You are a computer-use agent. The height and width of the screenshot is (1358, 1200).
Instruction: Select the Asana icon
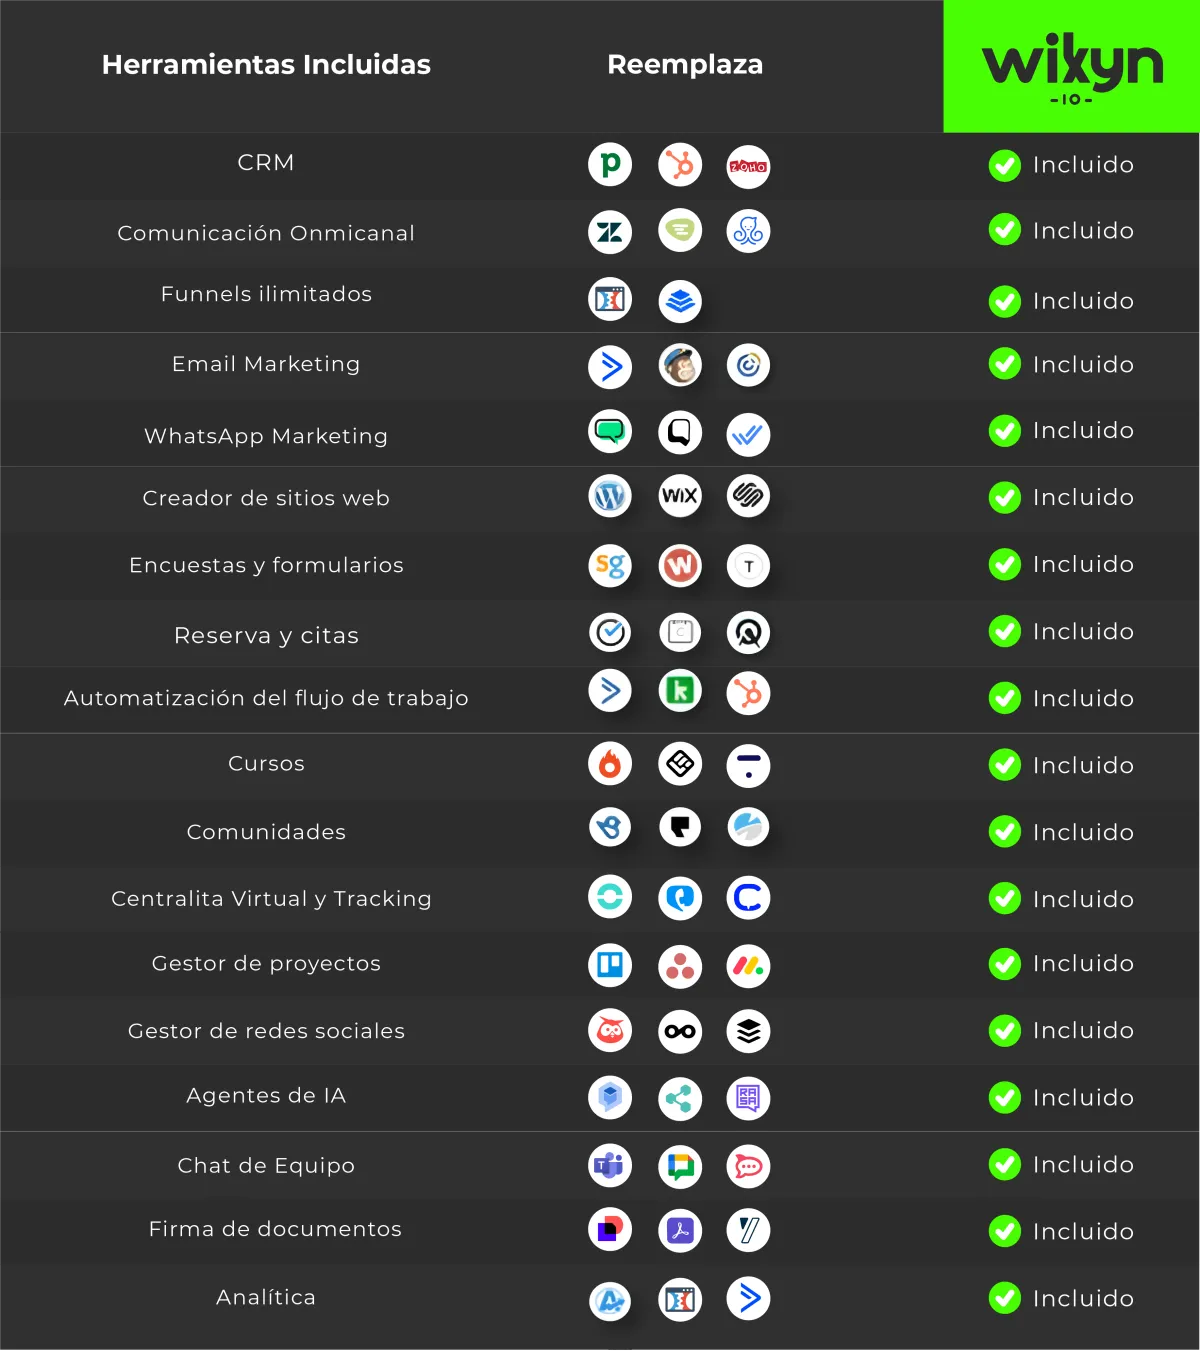click(x=680, y=967)
